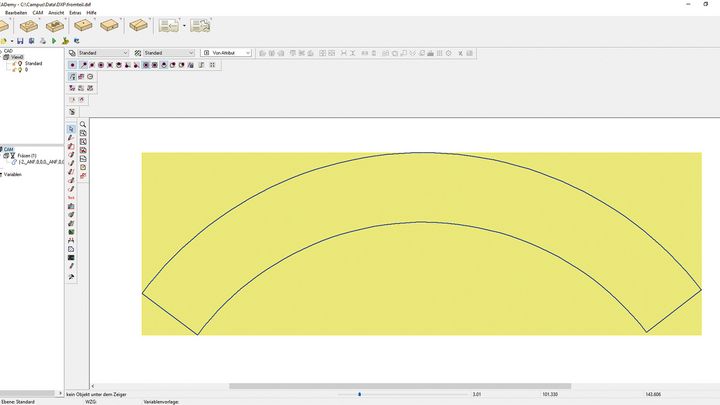Select the arrow pointer tool
Viewport: 720px width, 405px height.
tap(71, 129)
